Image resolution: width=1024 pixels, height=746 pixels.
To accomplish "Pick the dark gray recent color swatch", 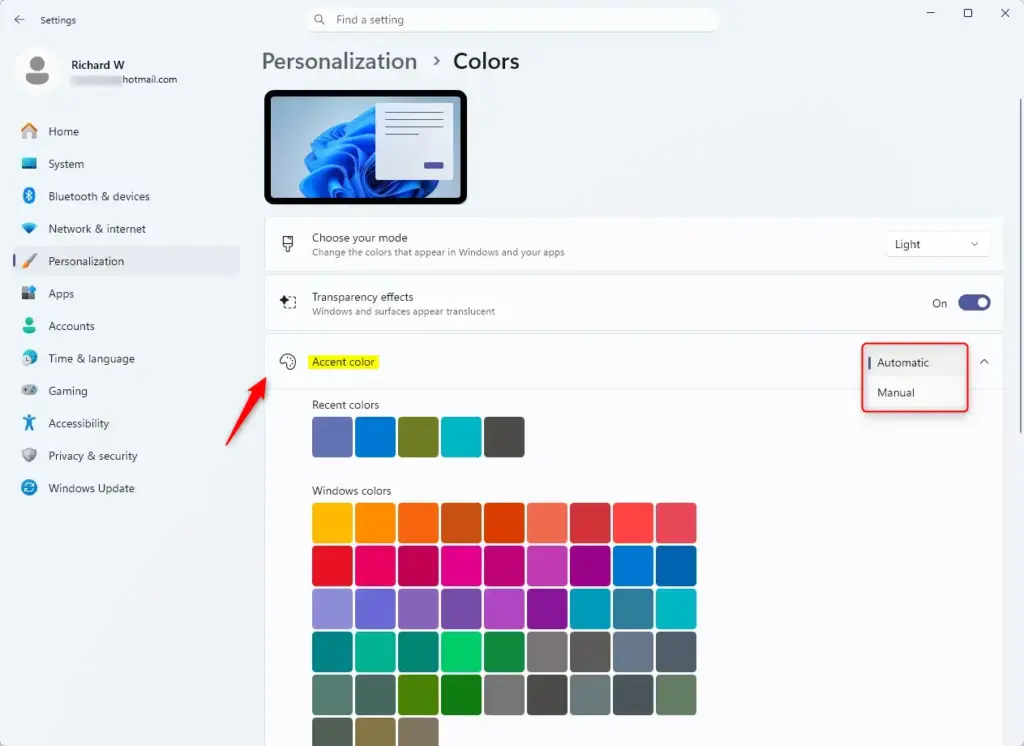I will tap(504, 437).
